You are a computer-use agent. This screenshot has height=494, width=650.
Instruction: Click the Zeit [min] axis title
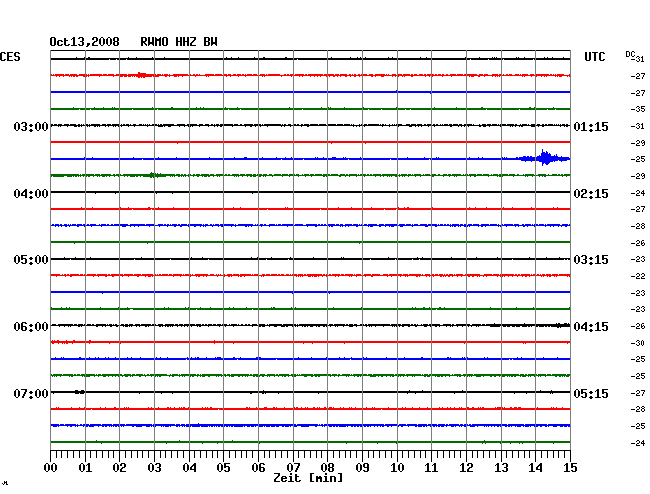point(308,478)
